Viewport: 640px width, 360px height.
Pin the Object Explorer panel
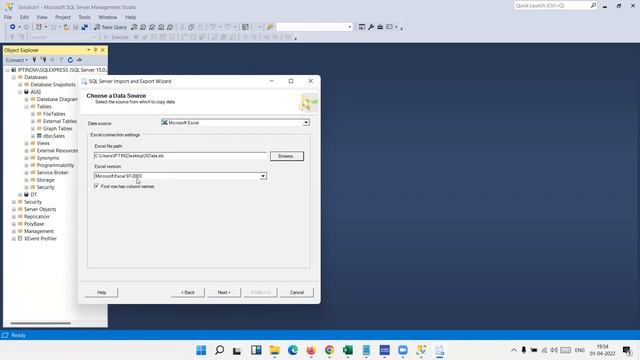pyautogui.click(x=96, y=50)
